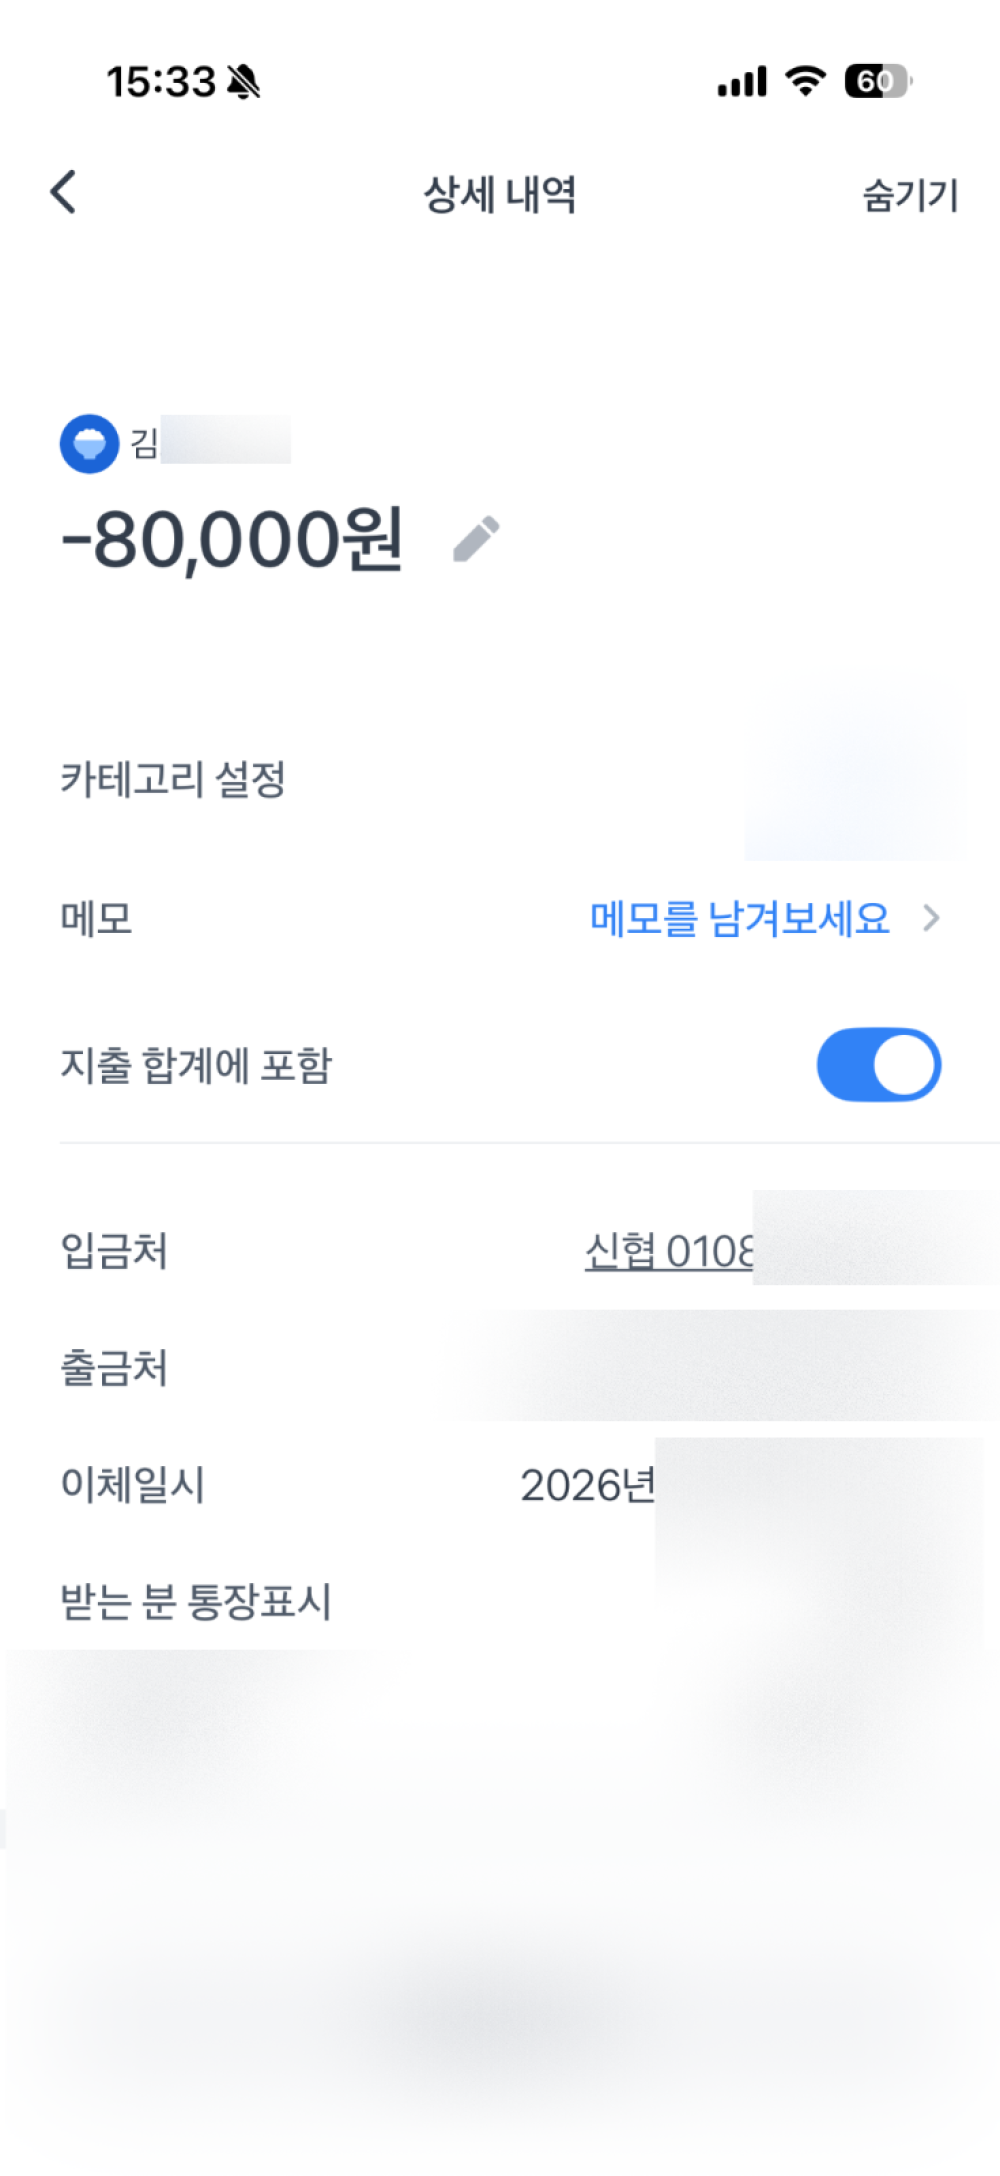
Task: Select the 메모 row label
Action: pos(96,918)
